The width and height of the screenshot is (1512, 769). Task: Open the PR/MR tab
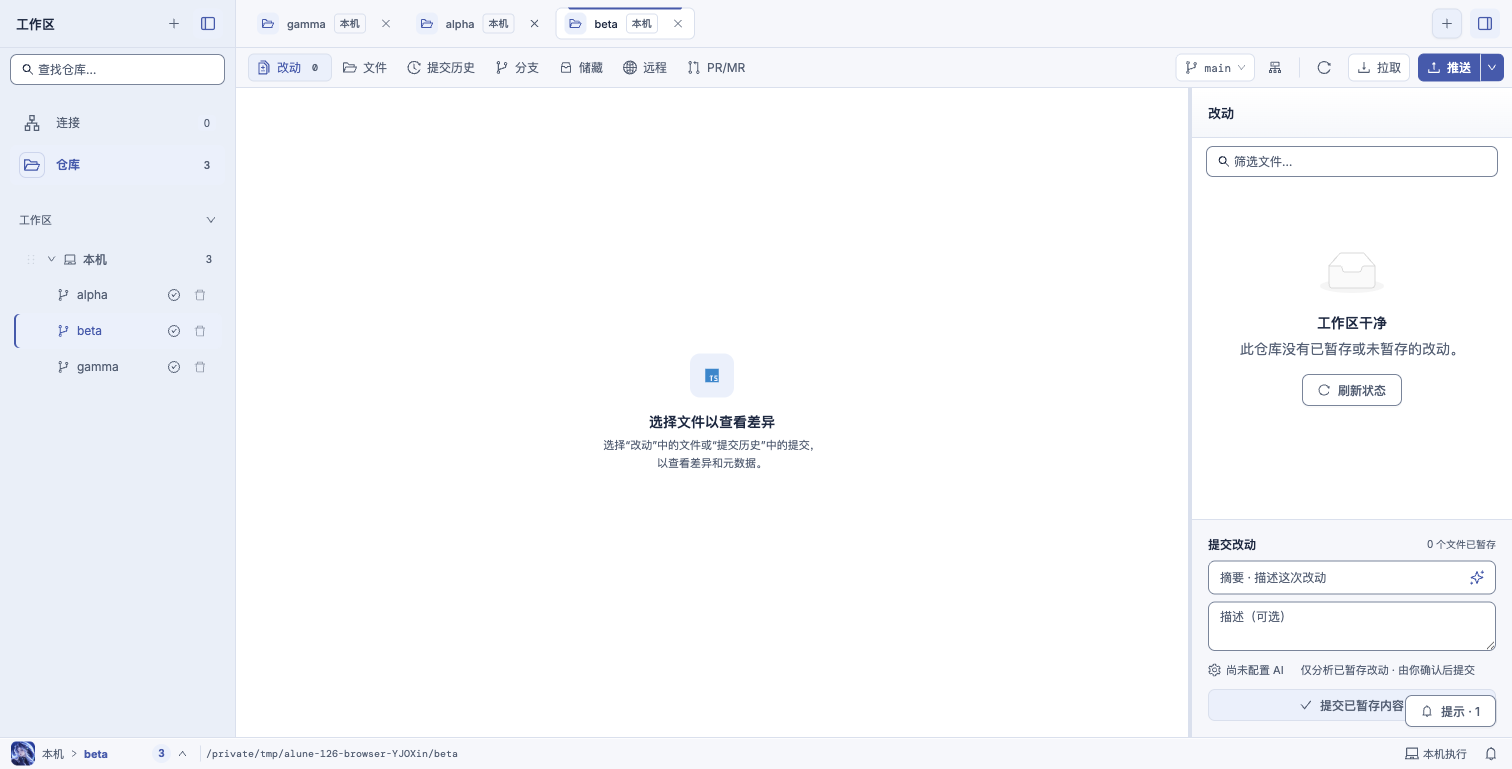point(716,68)
